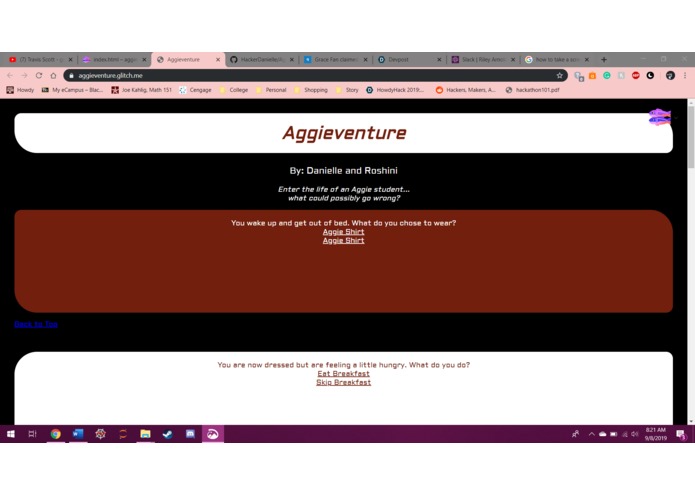Switch to the Slack Riley tab

pos(483,59)
